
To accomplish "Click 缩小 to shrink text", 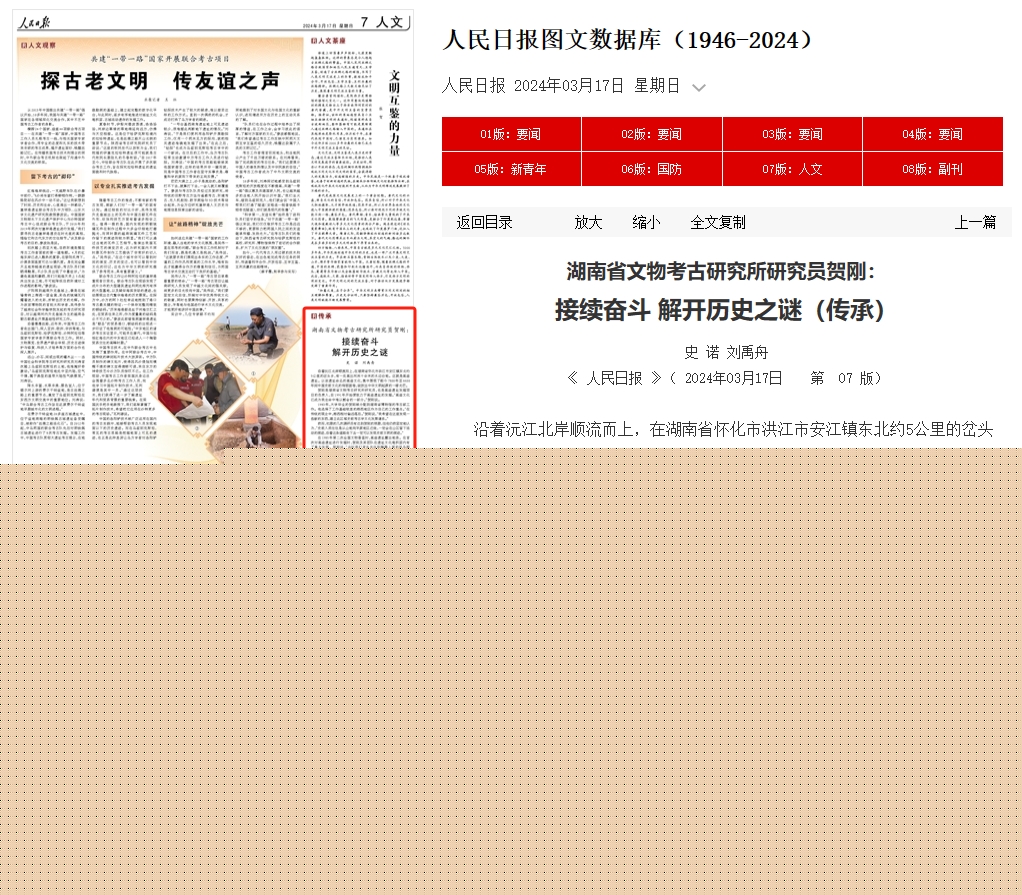I will tap(646, 222).
